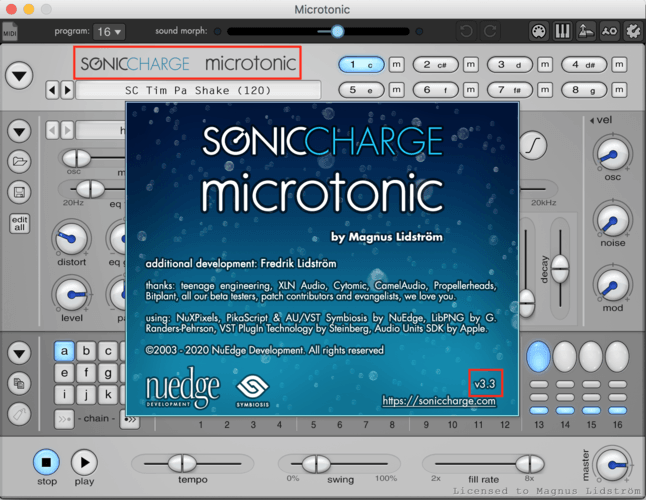Click the distort knob
This screenshot has width=646, height=500.
(x=71, y=238)
